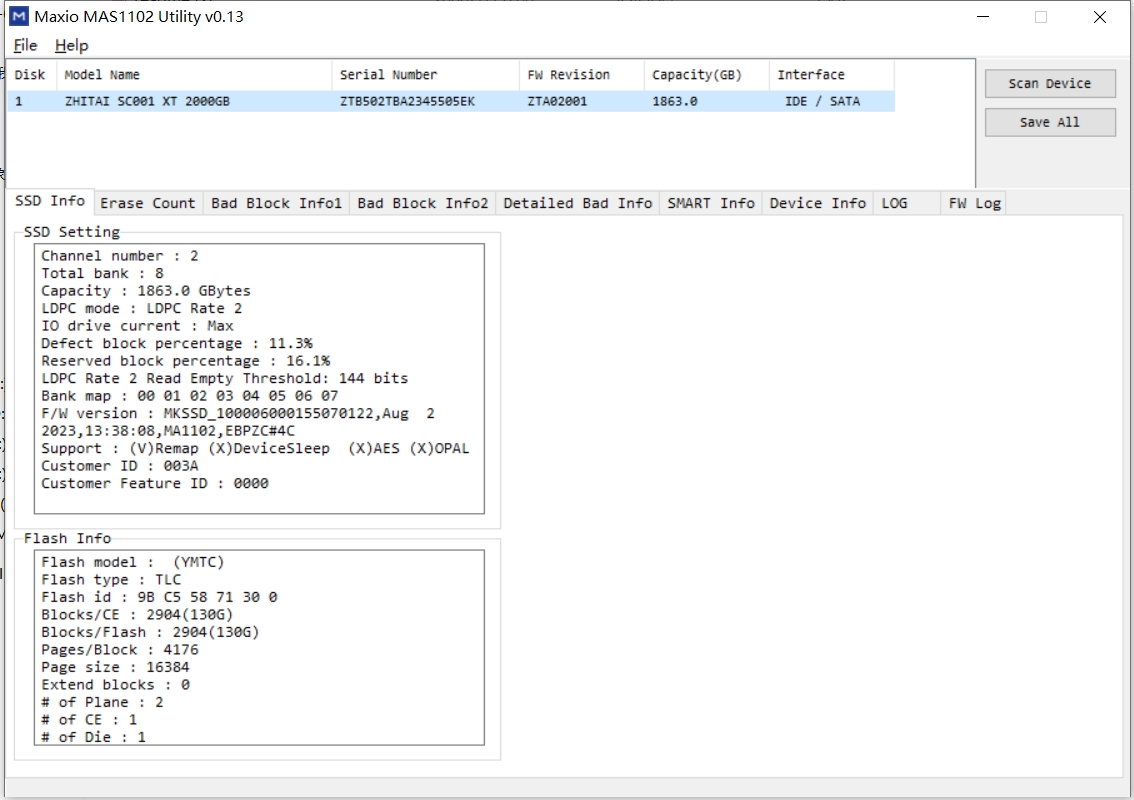Viewport: 1134px width, 800px height.
Task: Close the Maxio MAS1102 Utility window
Action: pyautogui.click(x=1099, y=17)
